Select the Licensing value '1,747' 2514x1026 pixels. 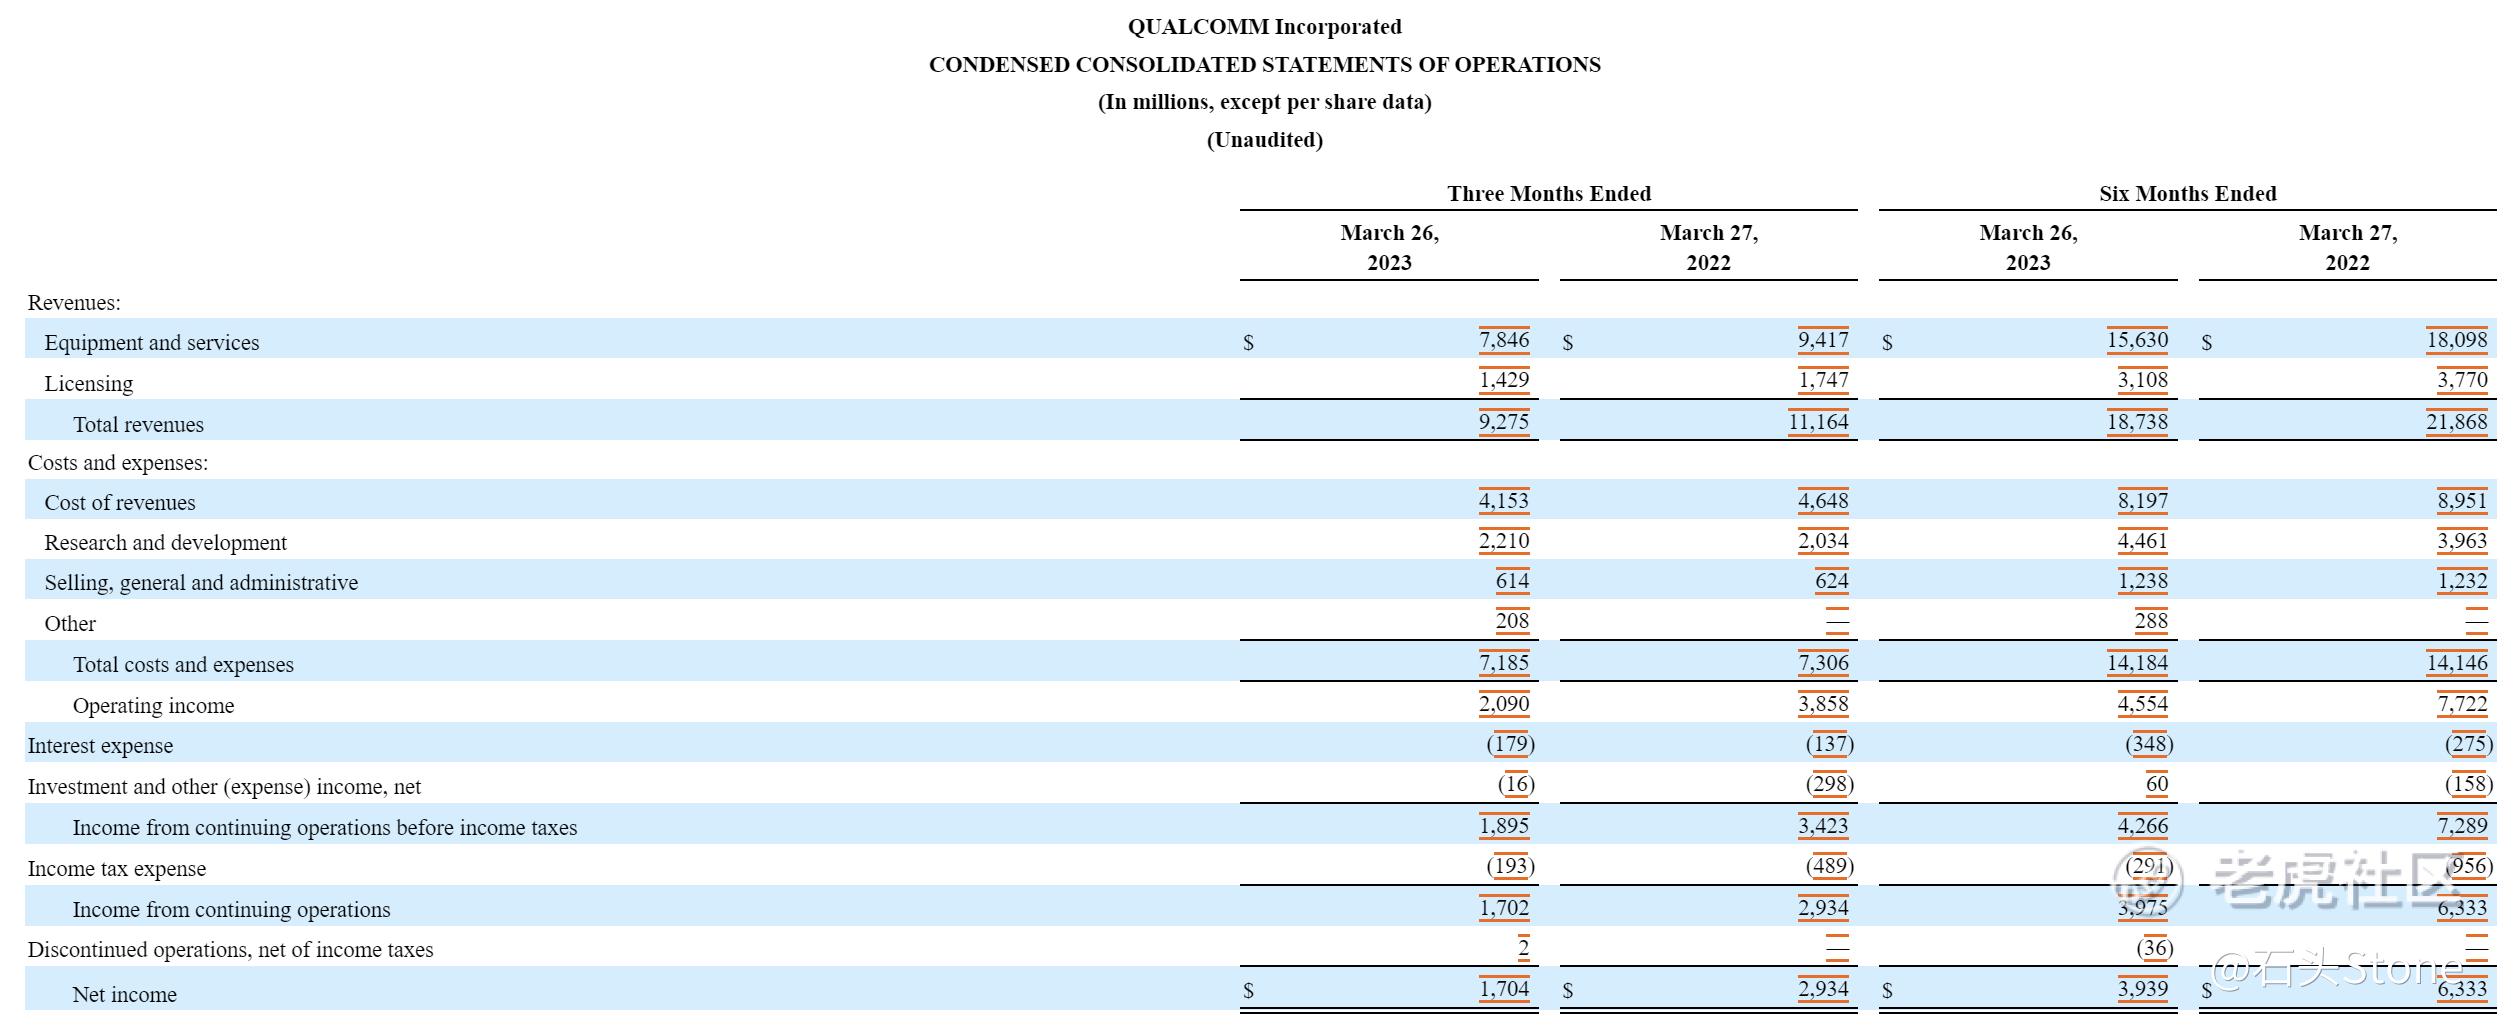[x=1823, y=380]
